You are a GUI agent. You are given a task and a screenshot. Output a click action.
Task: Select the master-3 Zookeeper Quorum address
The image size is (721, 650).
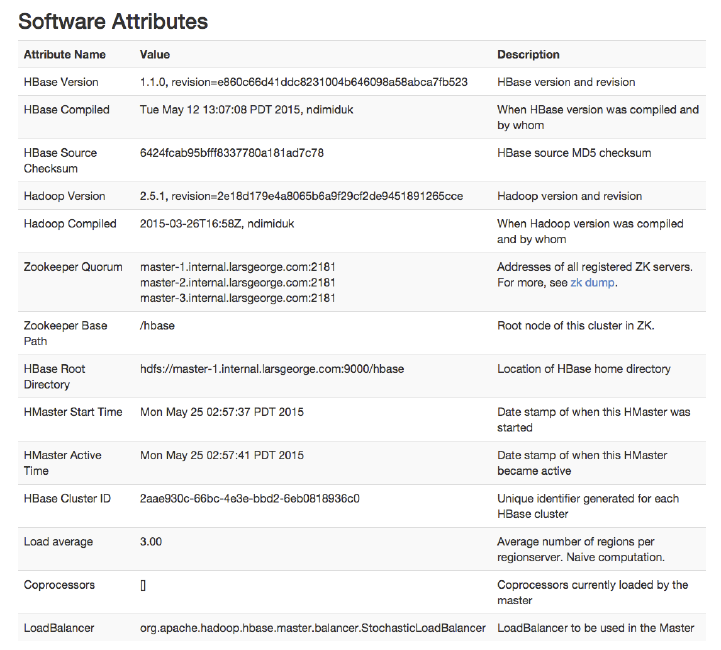click(x=237, y=298)
